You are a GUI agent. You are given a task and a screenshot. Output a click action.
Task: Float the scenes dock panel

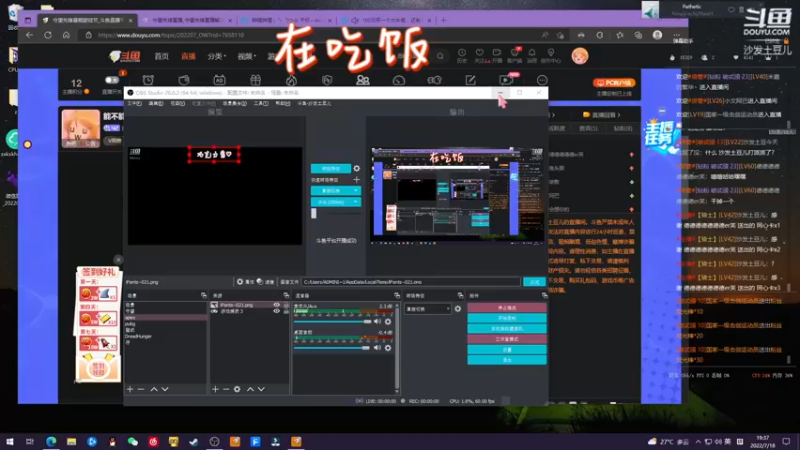tap(204, 295)
